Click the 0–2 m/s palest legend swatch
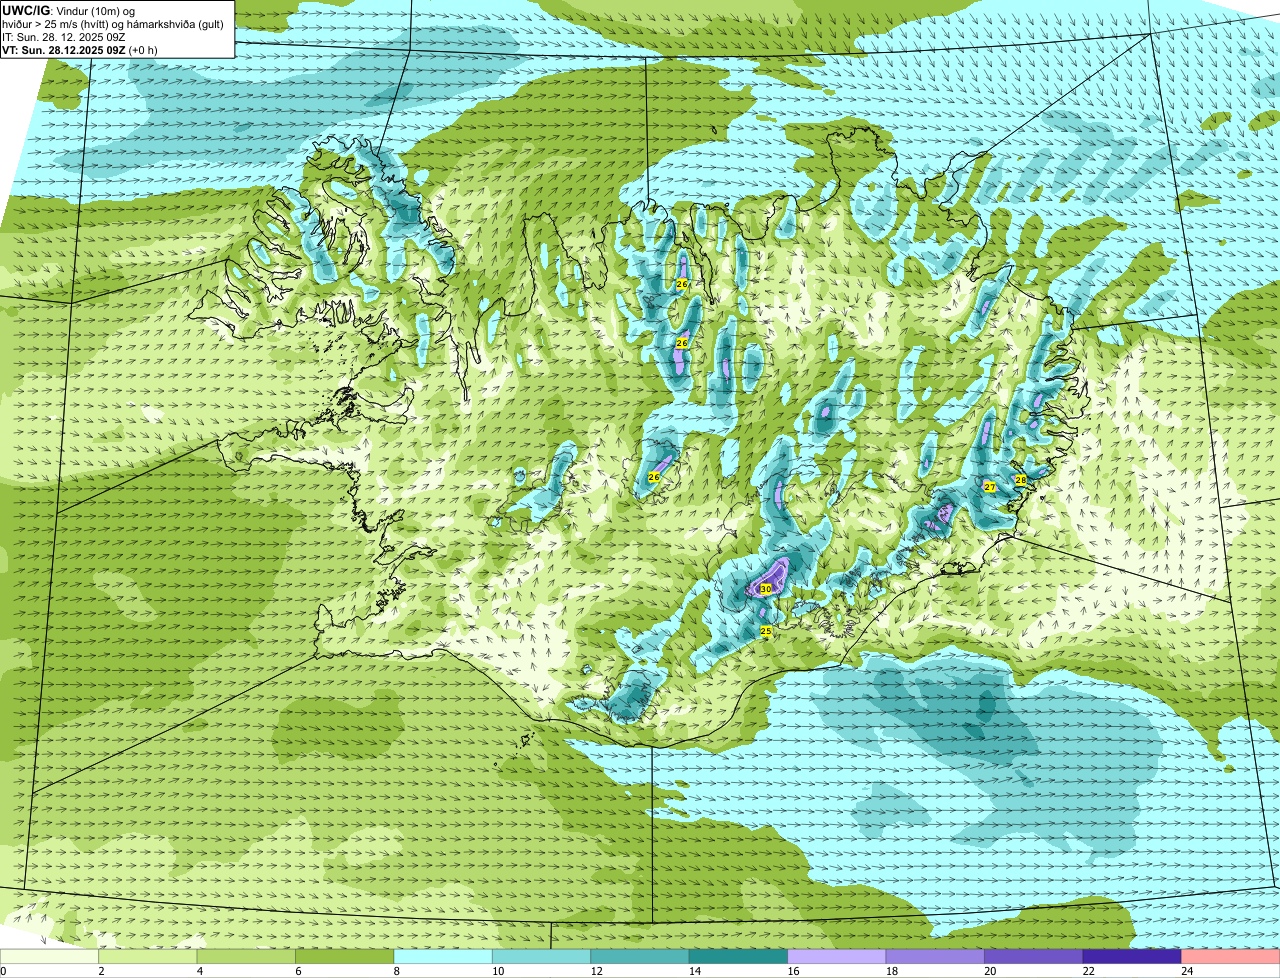1280x978 pixels. 50,956
